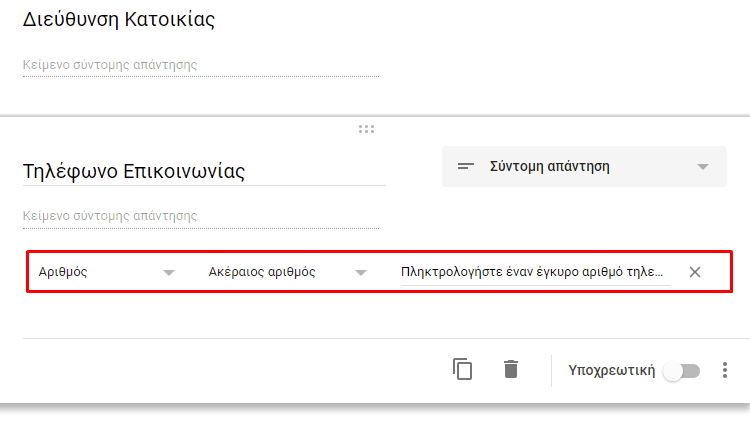Click the Πληκτρολογήστε έναν έγκυρο αριθμό error text field
This screenshot has height=422, width=750.
pyautogui.click(x=536, y=272)
